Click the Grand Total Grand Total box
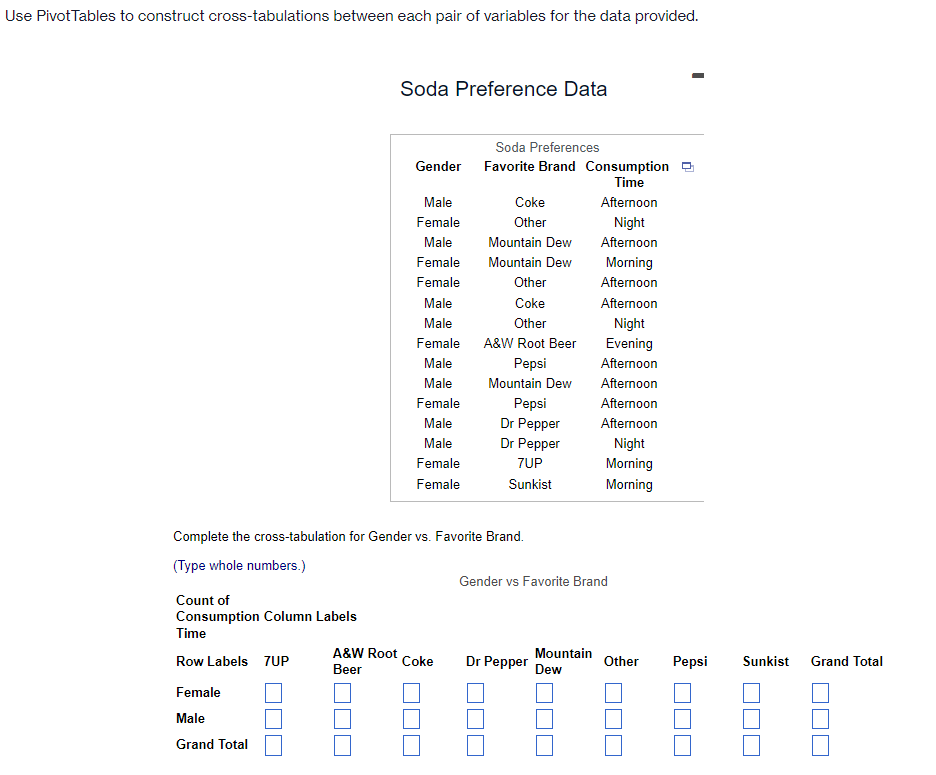The height and width of the screenshot is (775, 936). point(820,744)
